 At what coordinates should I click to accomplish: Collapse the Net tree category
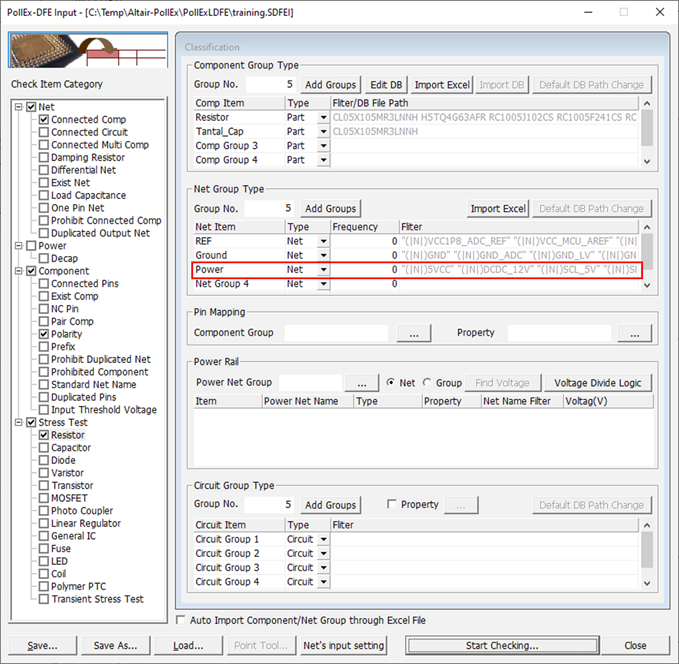[x=19, y=107]
